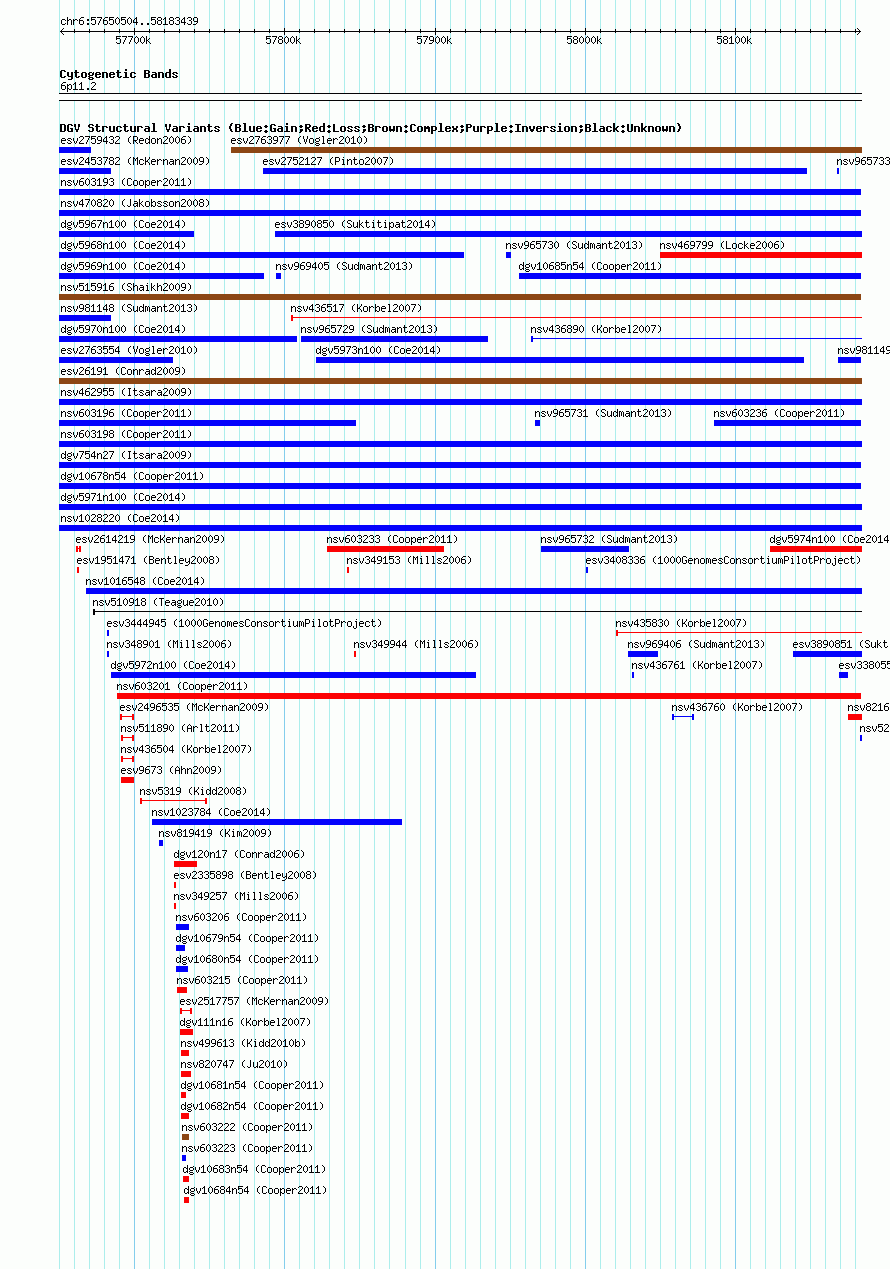Click the nsv348901 (Mills2006) label
This screenshot has width=890, height=1269.
(x=169, y=644)
